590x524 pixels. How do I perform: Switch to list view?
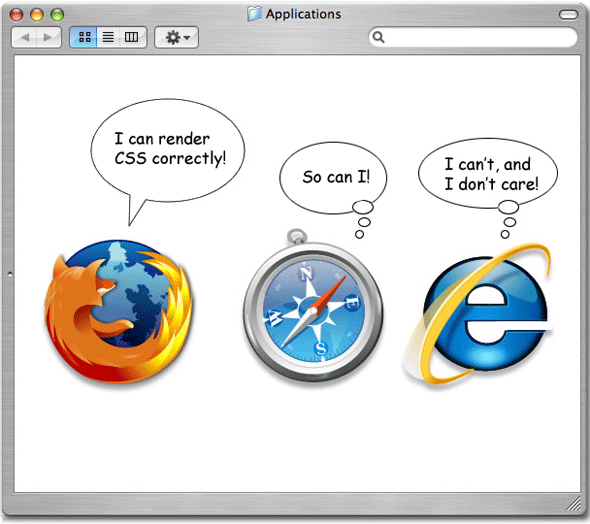click(108, 37)
